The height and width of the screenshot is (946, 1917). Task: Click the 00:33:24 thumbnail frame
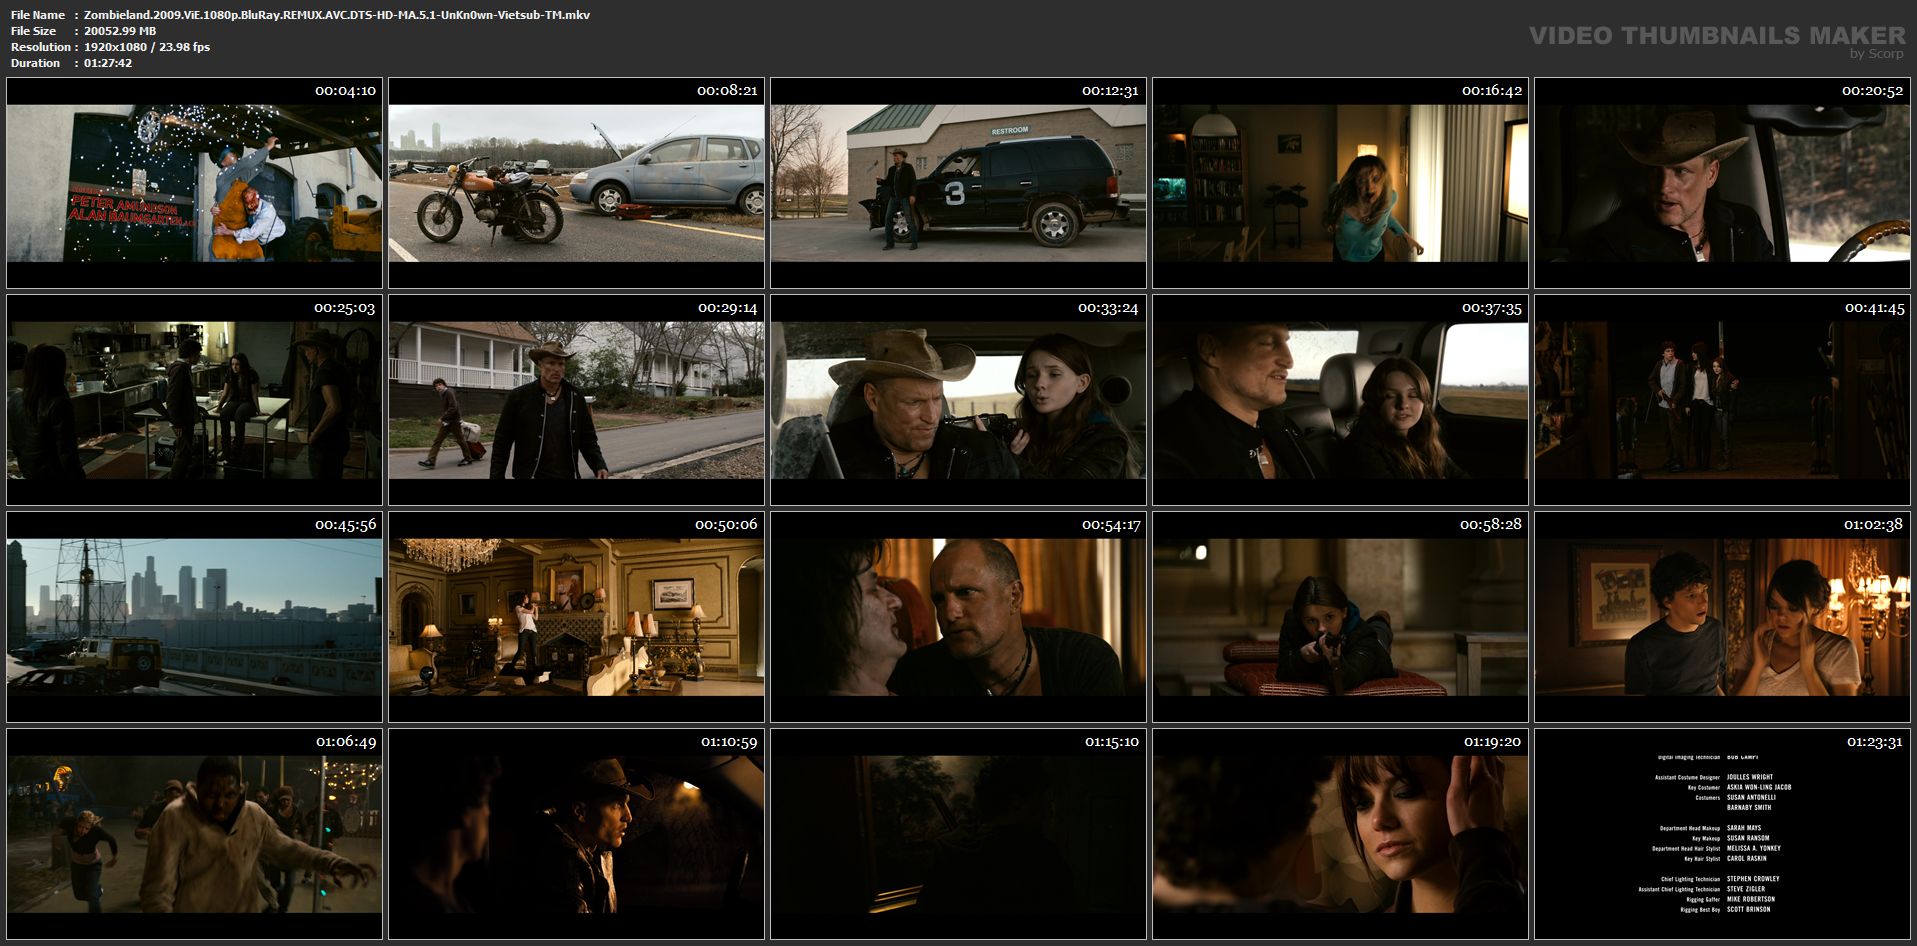(958, 400)
